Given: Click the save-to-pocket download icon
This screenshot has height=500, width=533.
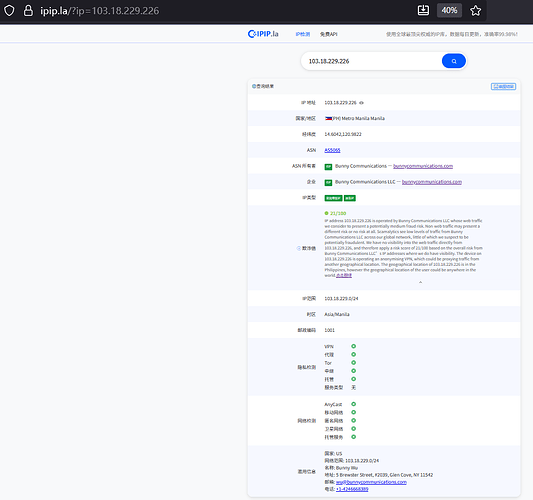Looking at the screenshot, I should click(x=423, y=10).
